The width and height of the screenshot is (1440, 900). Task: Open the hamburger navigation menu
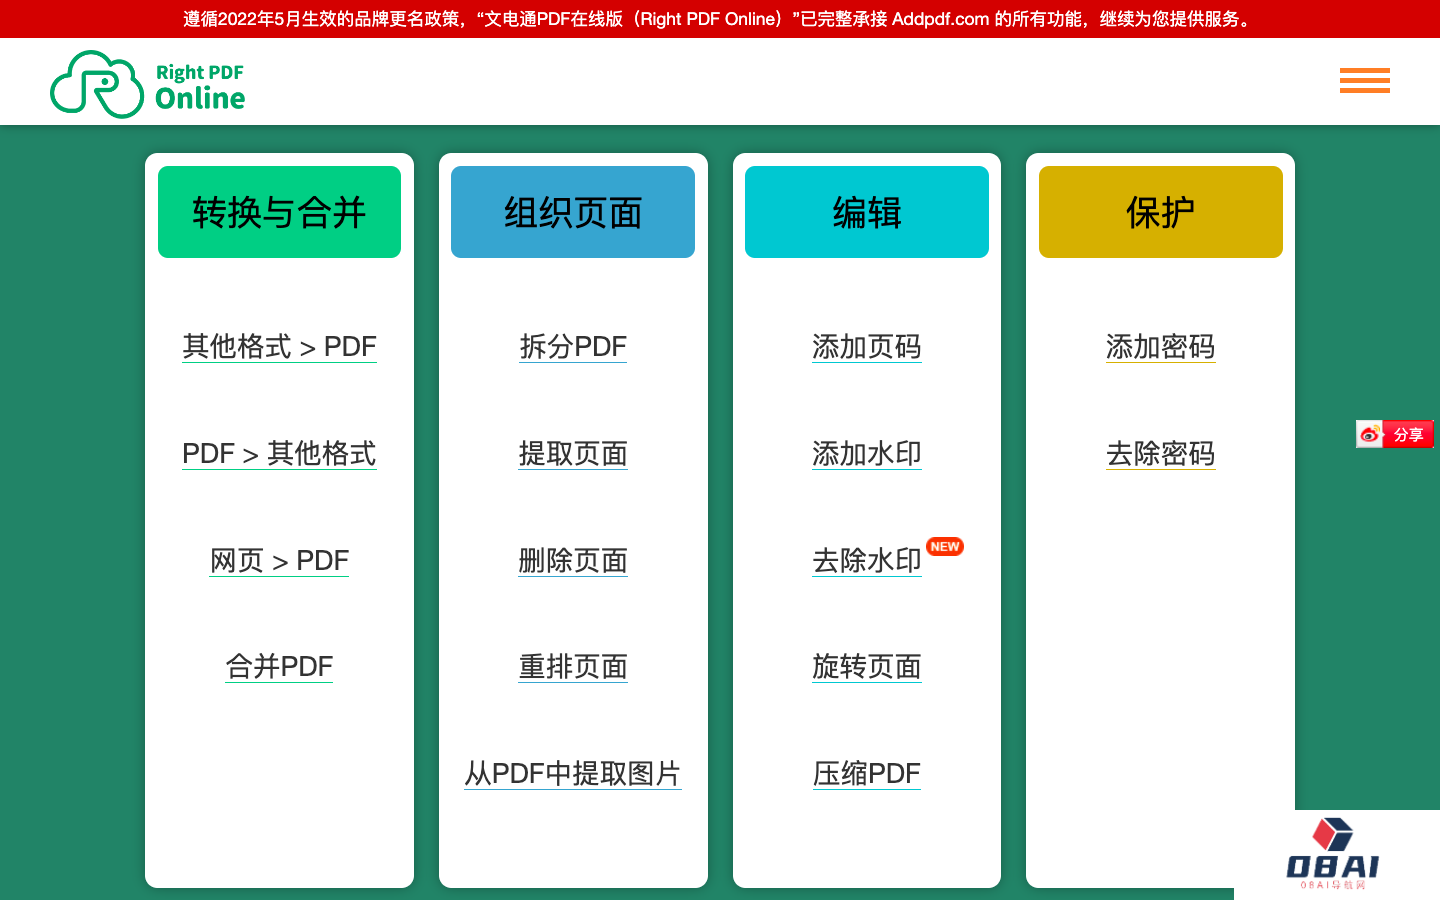(x=1364, y=81)
